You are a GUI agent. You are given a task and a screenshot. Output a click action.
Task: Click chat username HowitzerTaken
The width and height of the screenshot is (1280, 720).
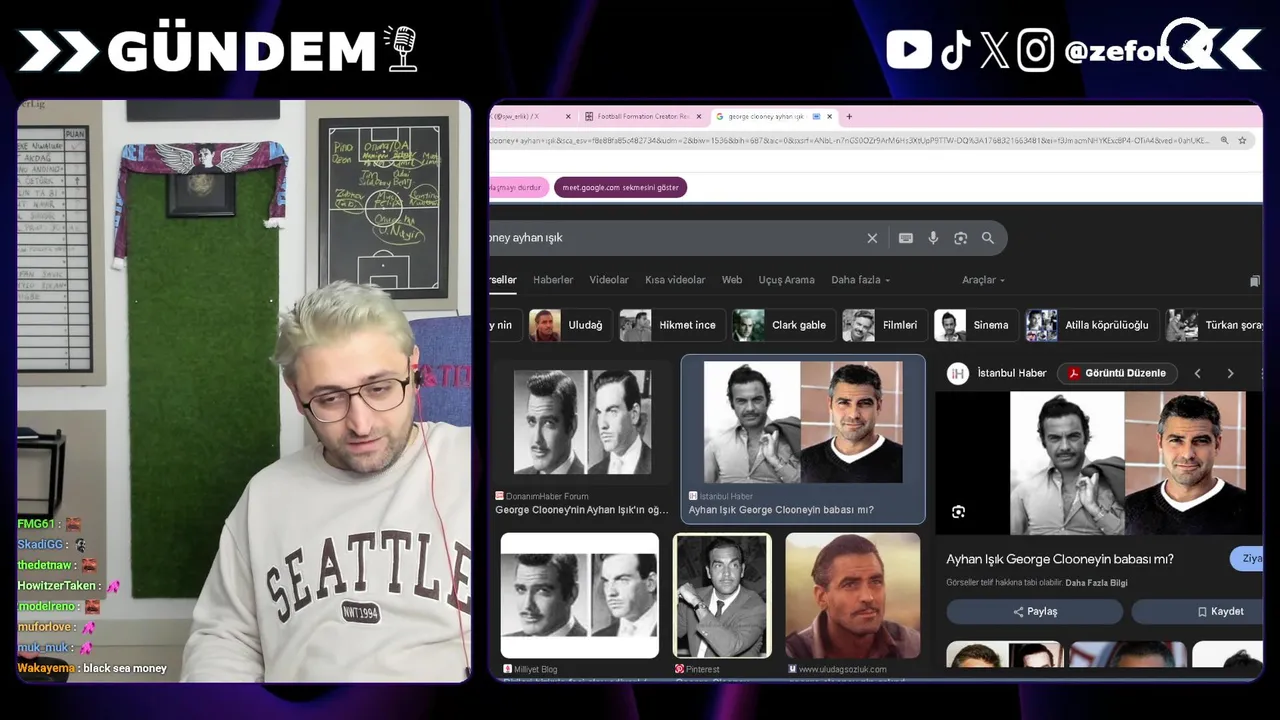pos(57,586)
